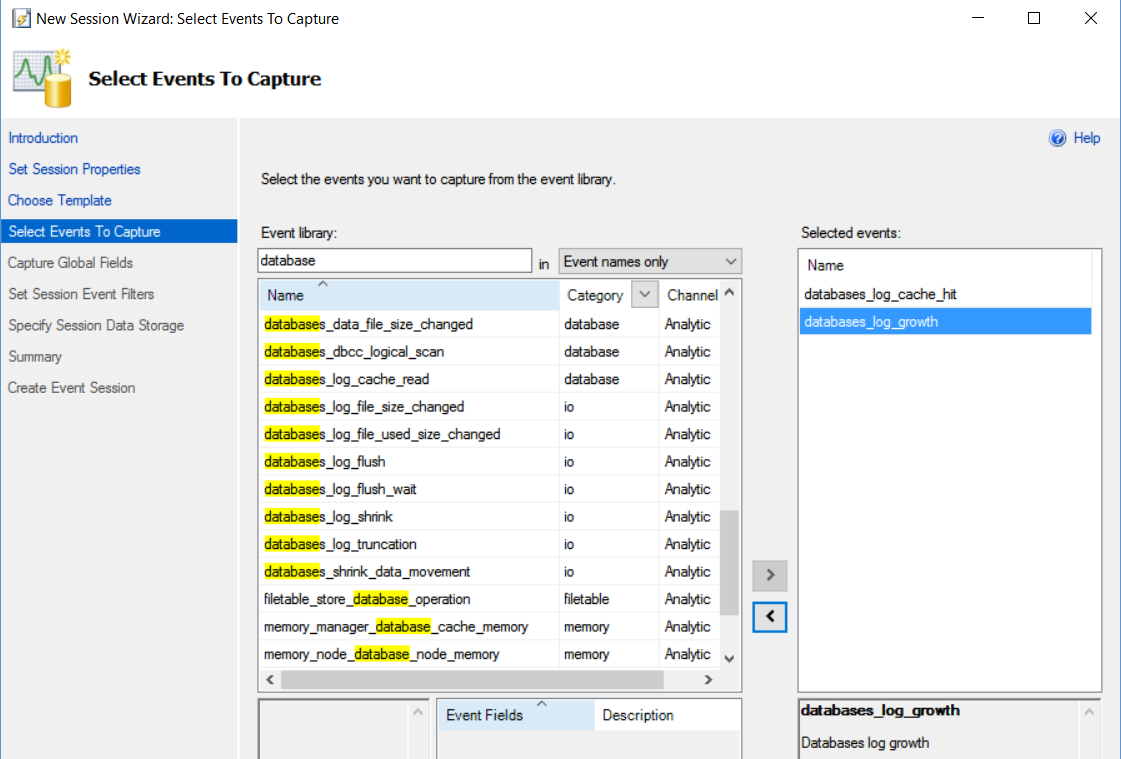Go to Introduction wizard page
This screenshot has height=759, width=1121.
pyautogui.click(x=43, y=138)
